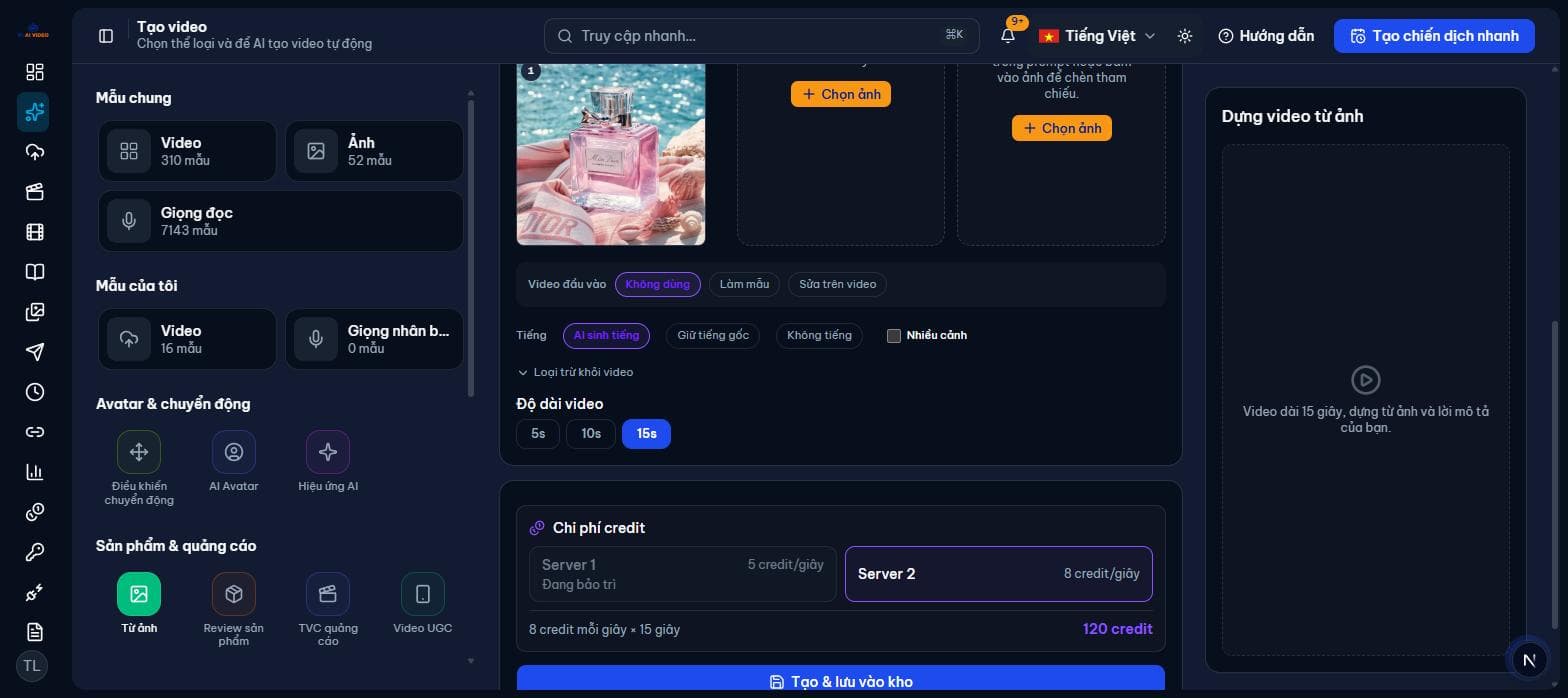Open the Ảnh 52 mẫu template category

coord(374,151)
